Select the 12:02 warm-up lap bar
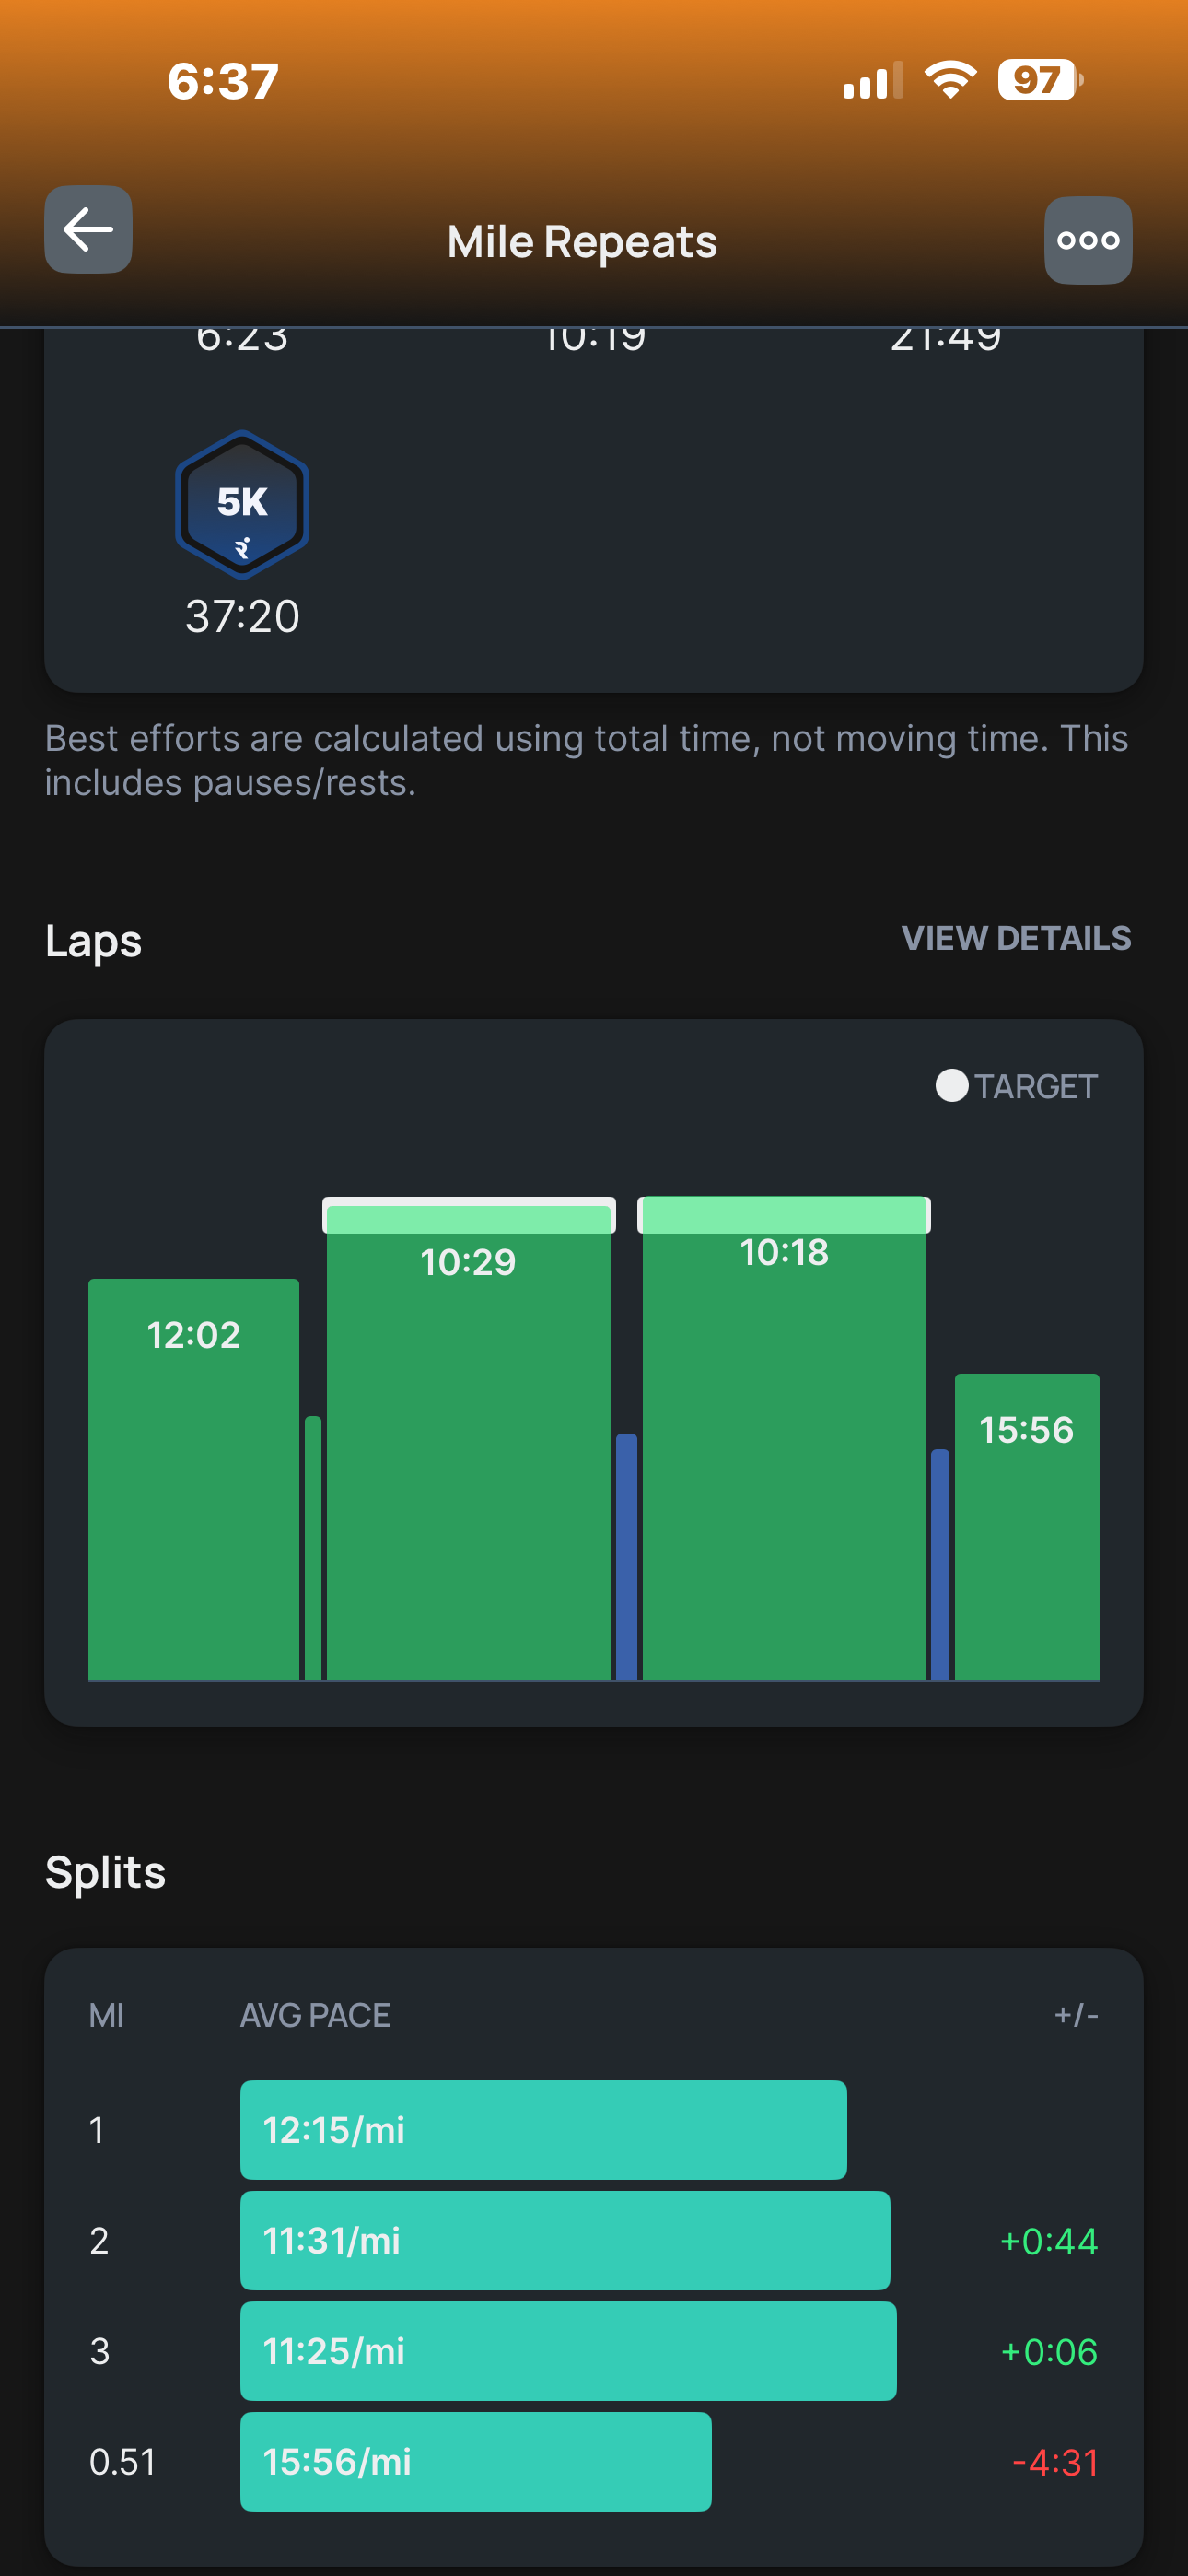 pyautogui.click(x=193, y=1480)
